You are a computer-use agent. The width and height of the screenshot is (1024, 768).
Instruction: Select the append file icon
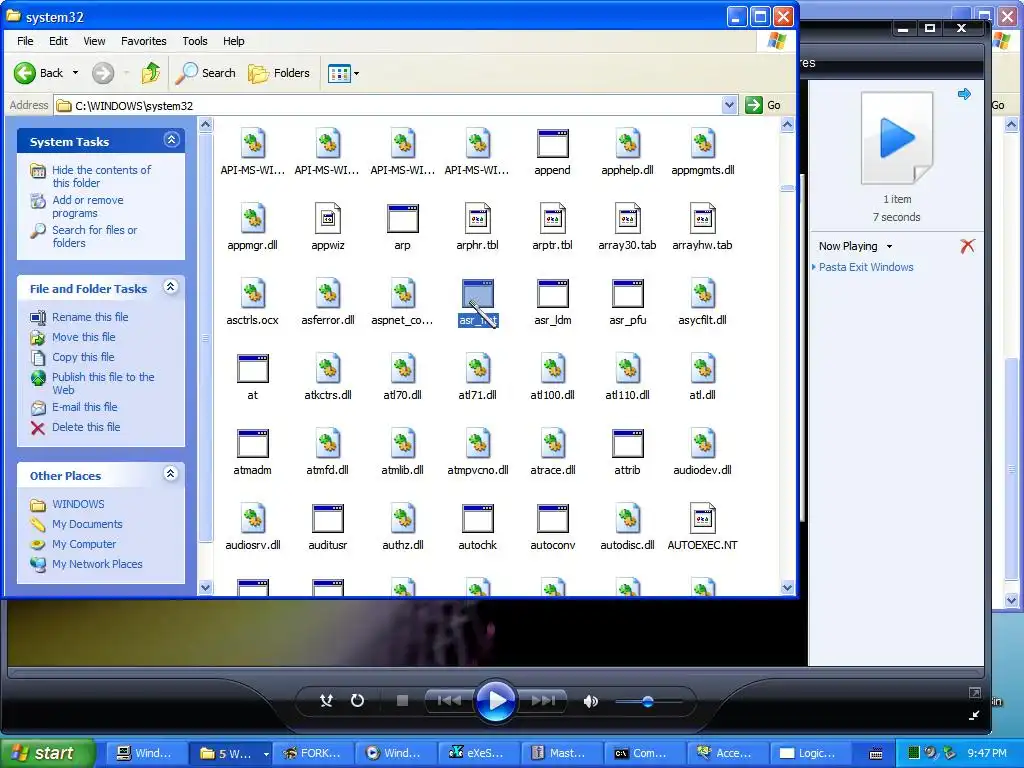tap(552, 144)
